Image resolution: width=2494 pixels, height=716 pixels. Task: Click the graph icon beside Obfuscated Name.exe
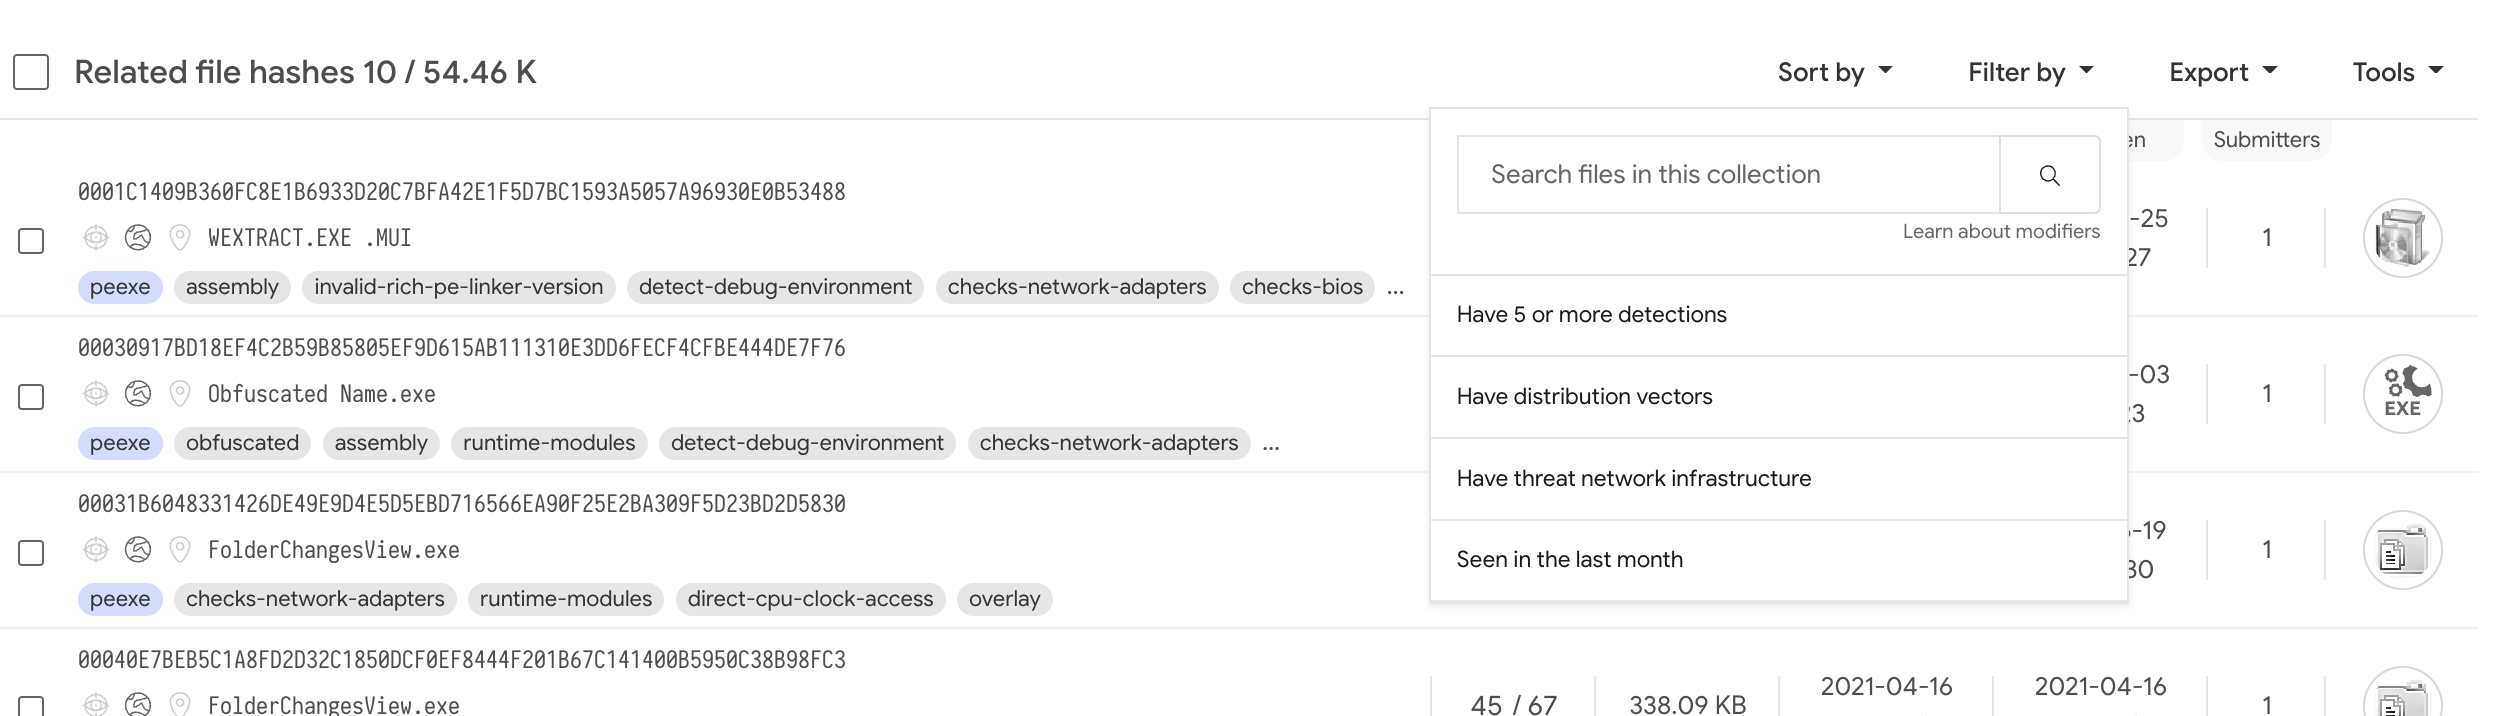[138, 394]
